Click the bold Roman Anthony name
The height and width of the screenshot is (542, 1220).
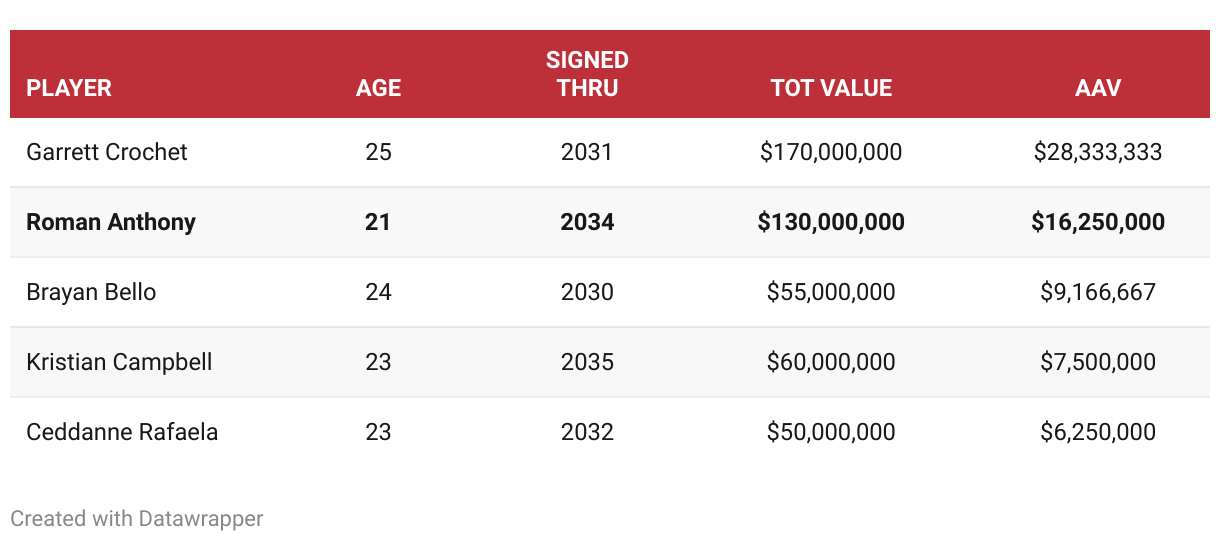pyautogui.click(x=111, y=222)
